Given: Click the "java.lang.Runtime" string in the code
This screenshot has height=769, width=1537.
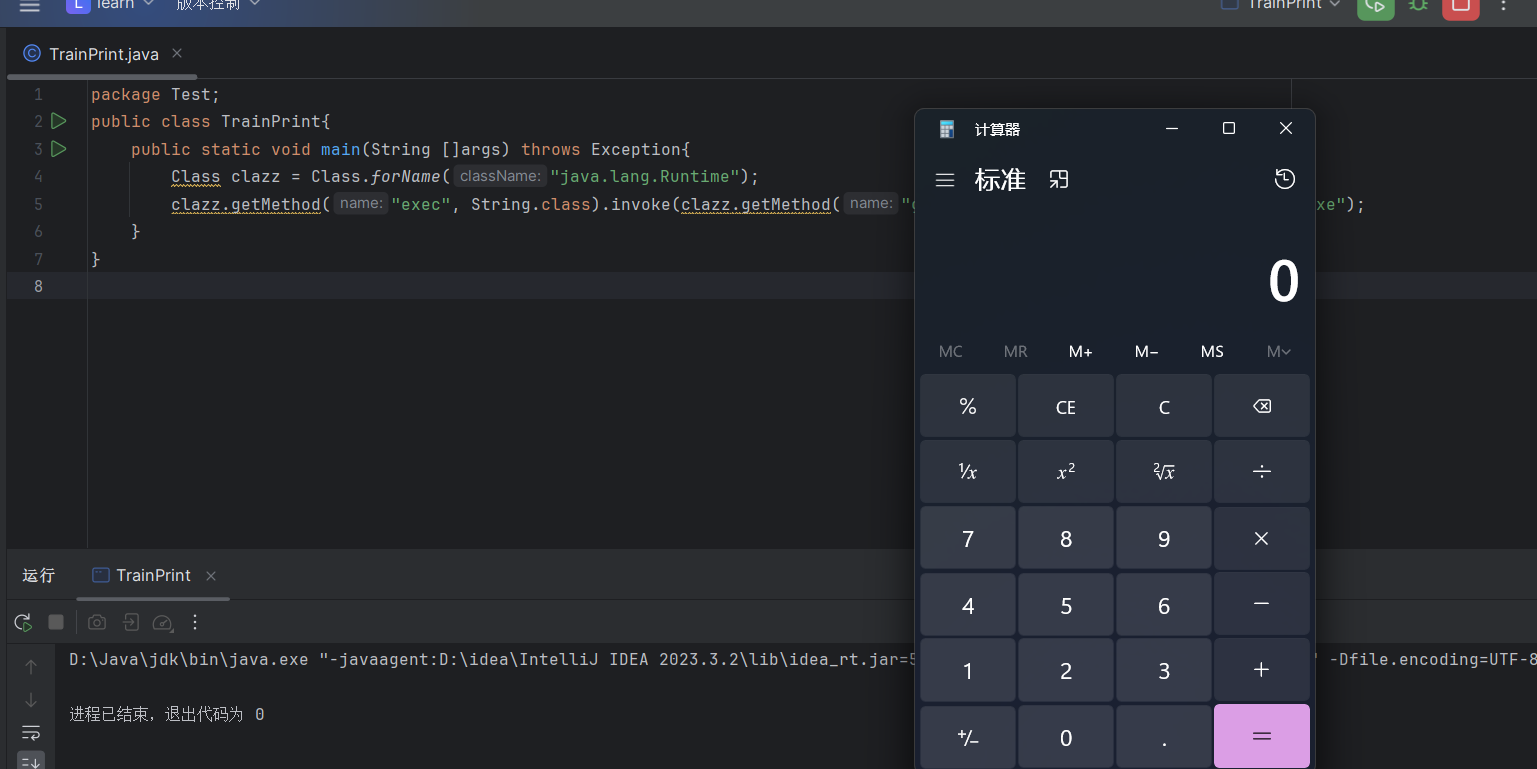Looking at the screenshot, I should (x=644, y=177).
